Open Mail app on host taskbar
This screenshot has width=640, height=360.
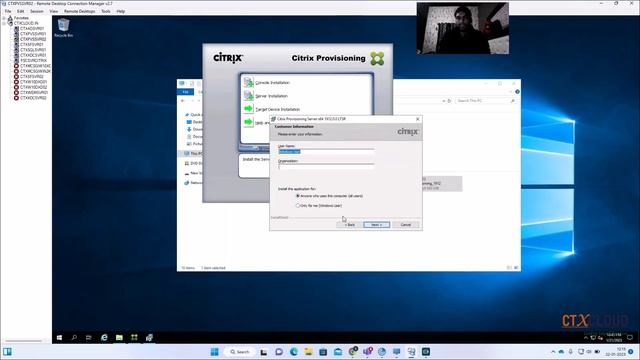click(338, 352)
